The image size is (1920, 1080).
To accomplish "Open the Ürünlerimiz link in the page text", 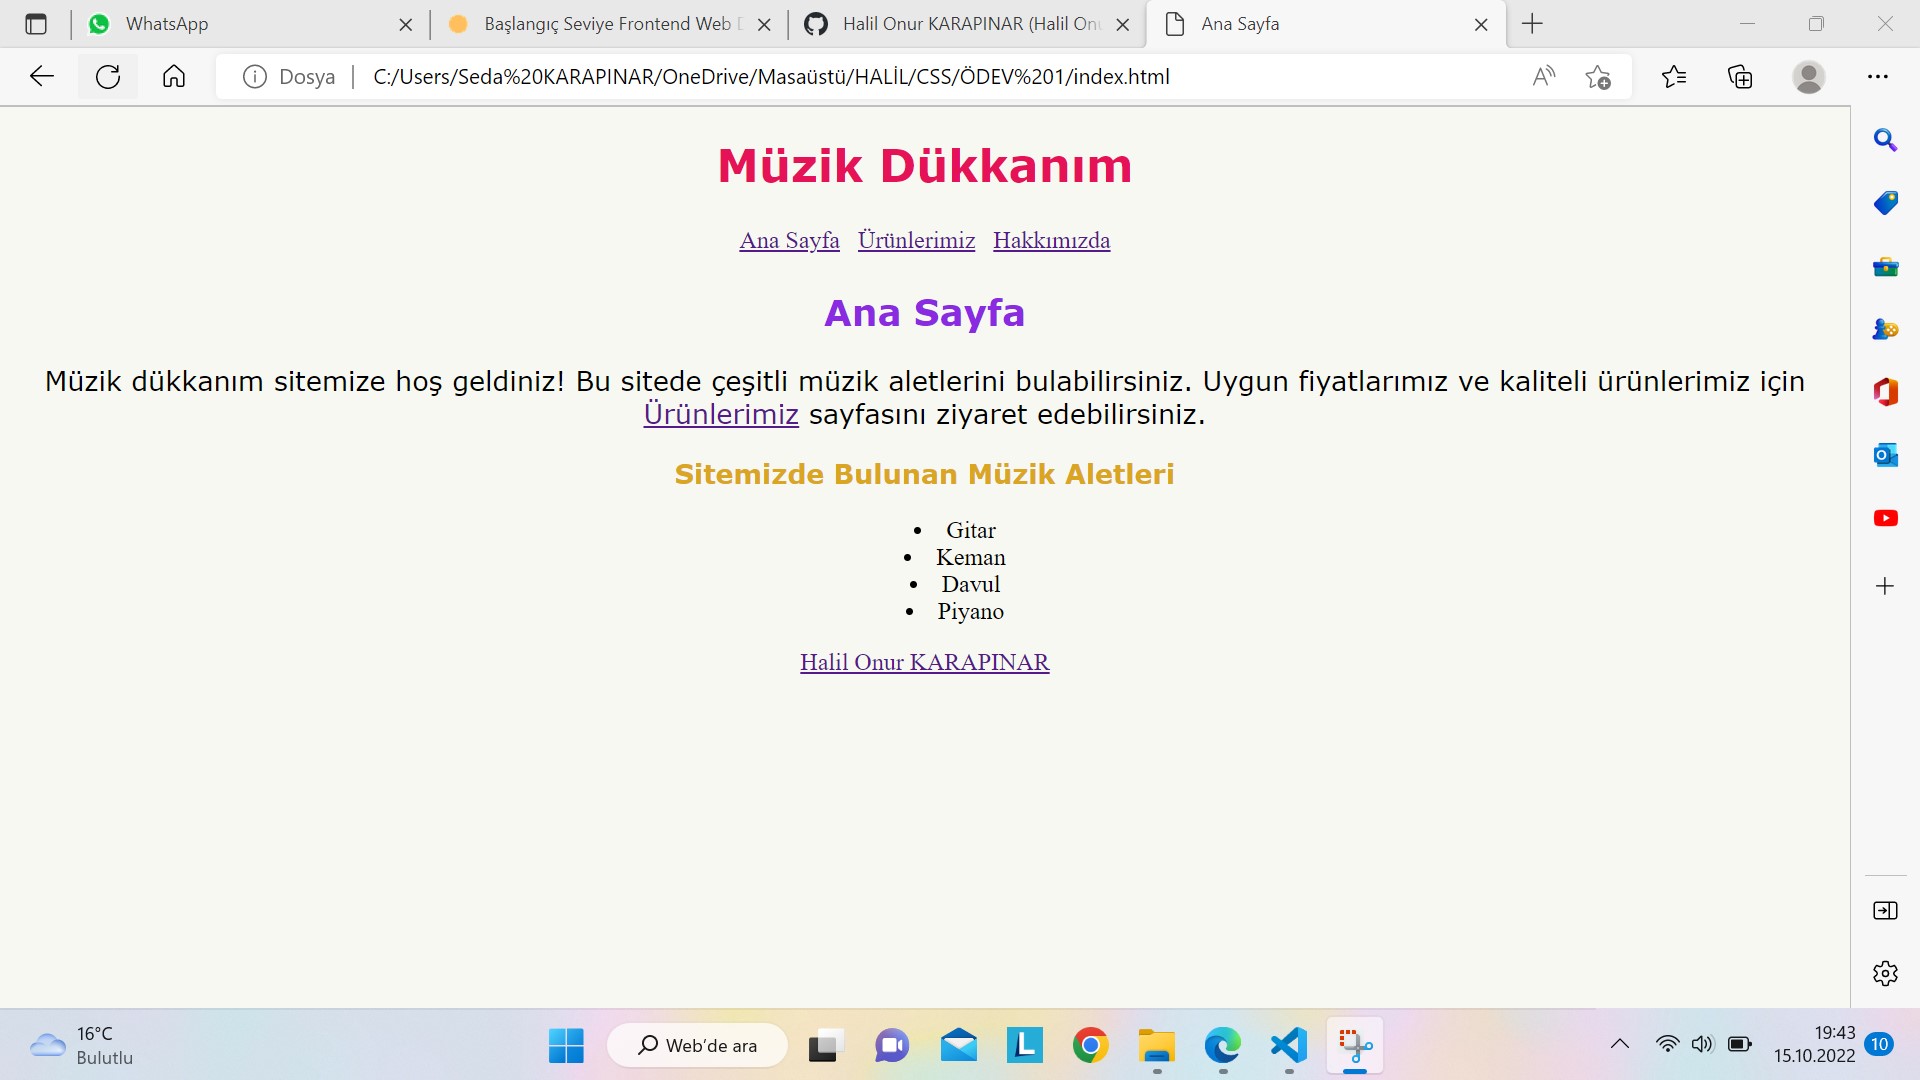I will pos(721,414).
